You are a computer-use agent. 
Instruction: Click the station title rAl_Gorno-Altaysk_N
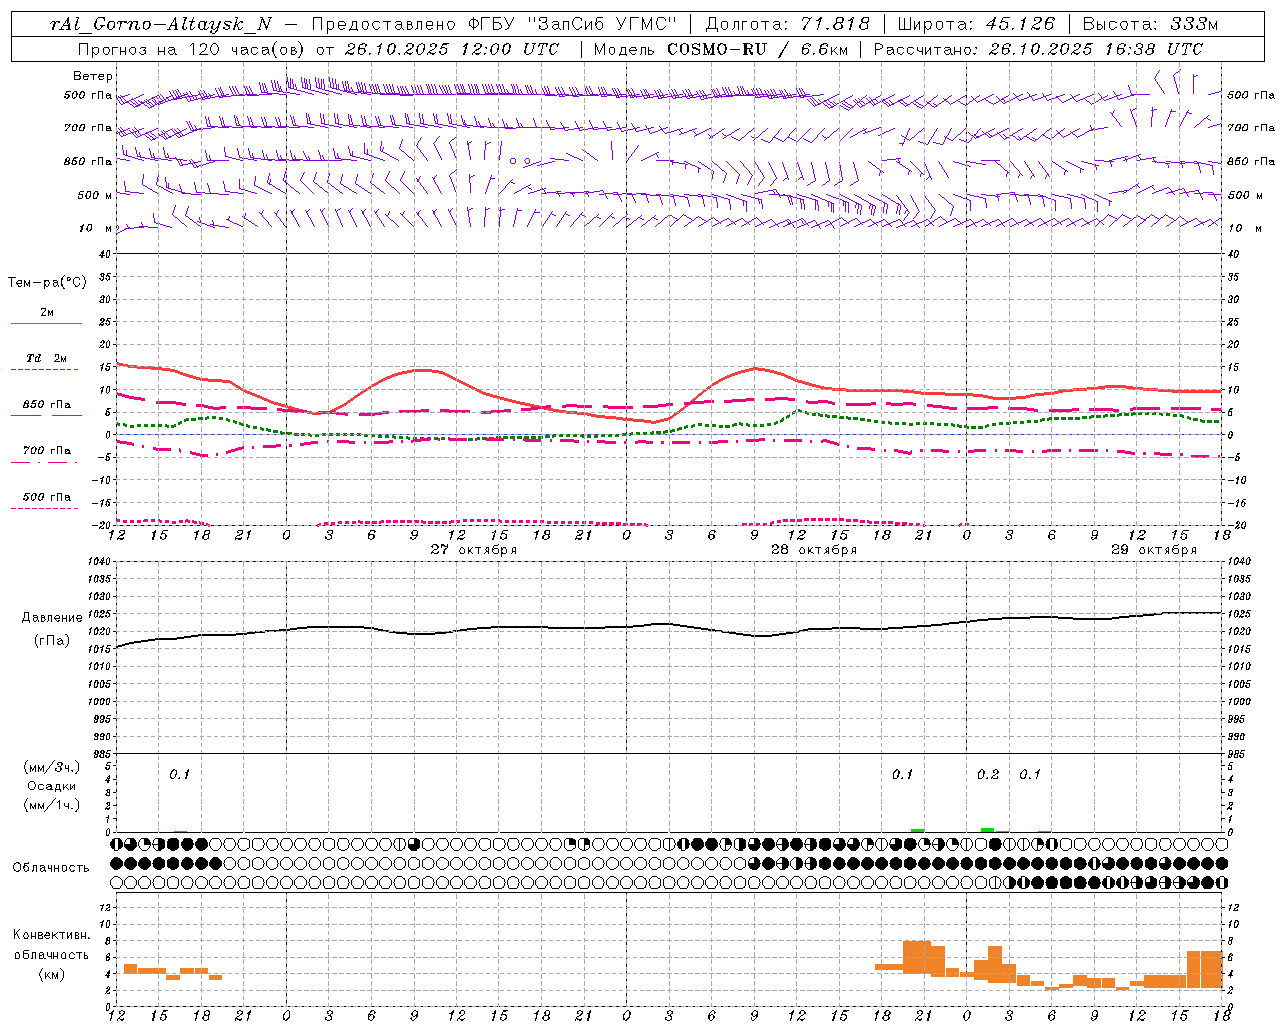[x=160, y=25]
